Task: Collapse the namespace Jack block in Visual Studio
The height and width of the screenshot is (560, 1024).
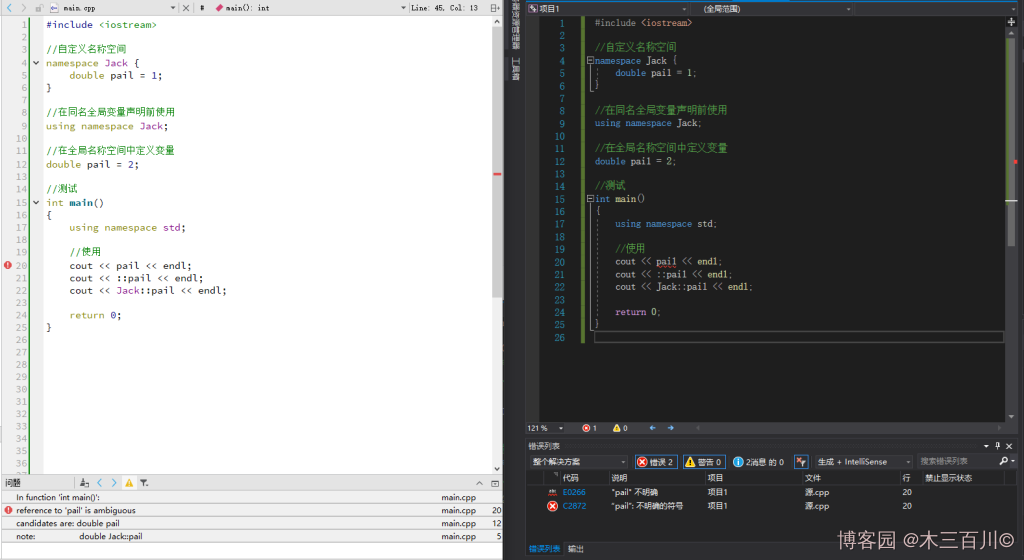Action: (x=590, y=61)
